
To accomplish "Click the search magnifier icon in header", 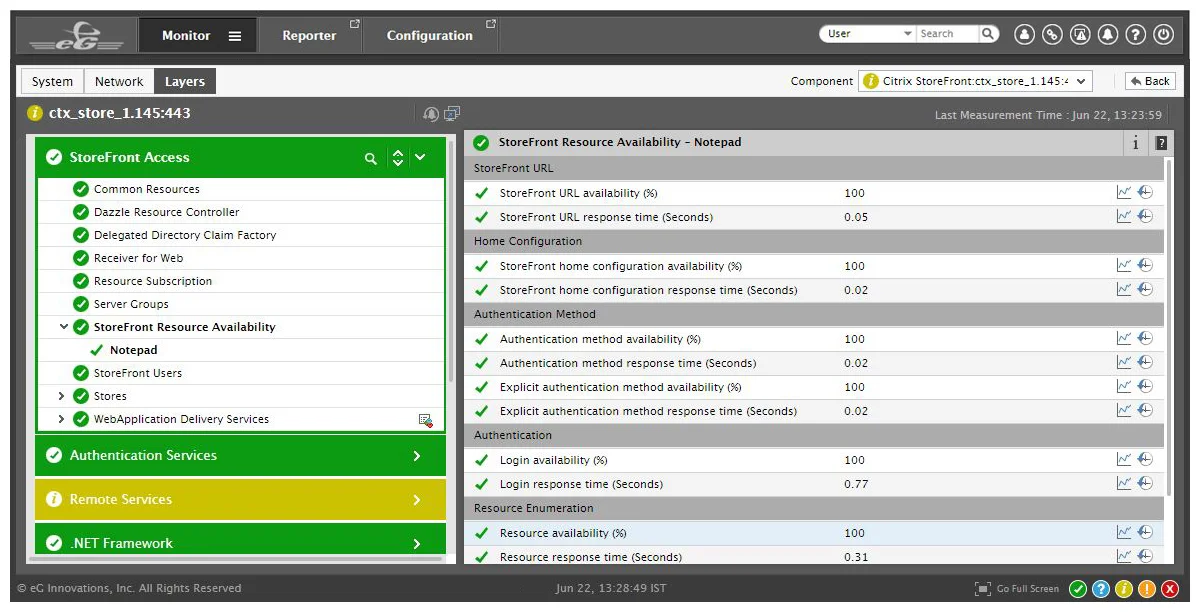I will click(x=988, y=34).
